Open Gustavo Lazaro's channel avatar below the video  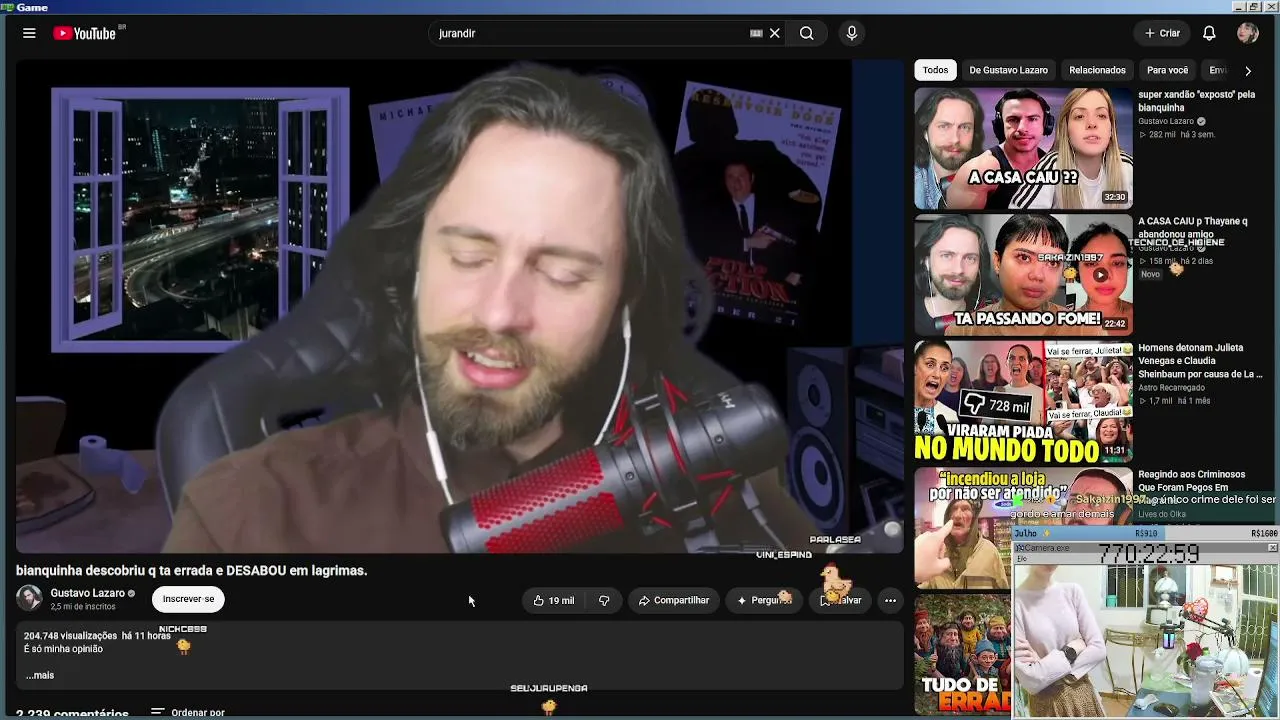[x=29, y=598]
